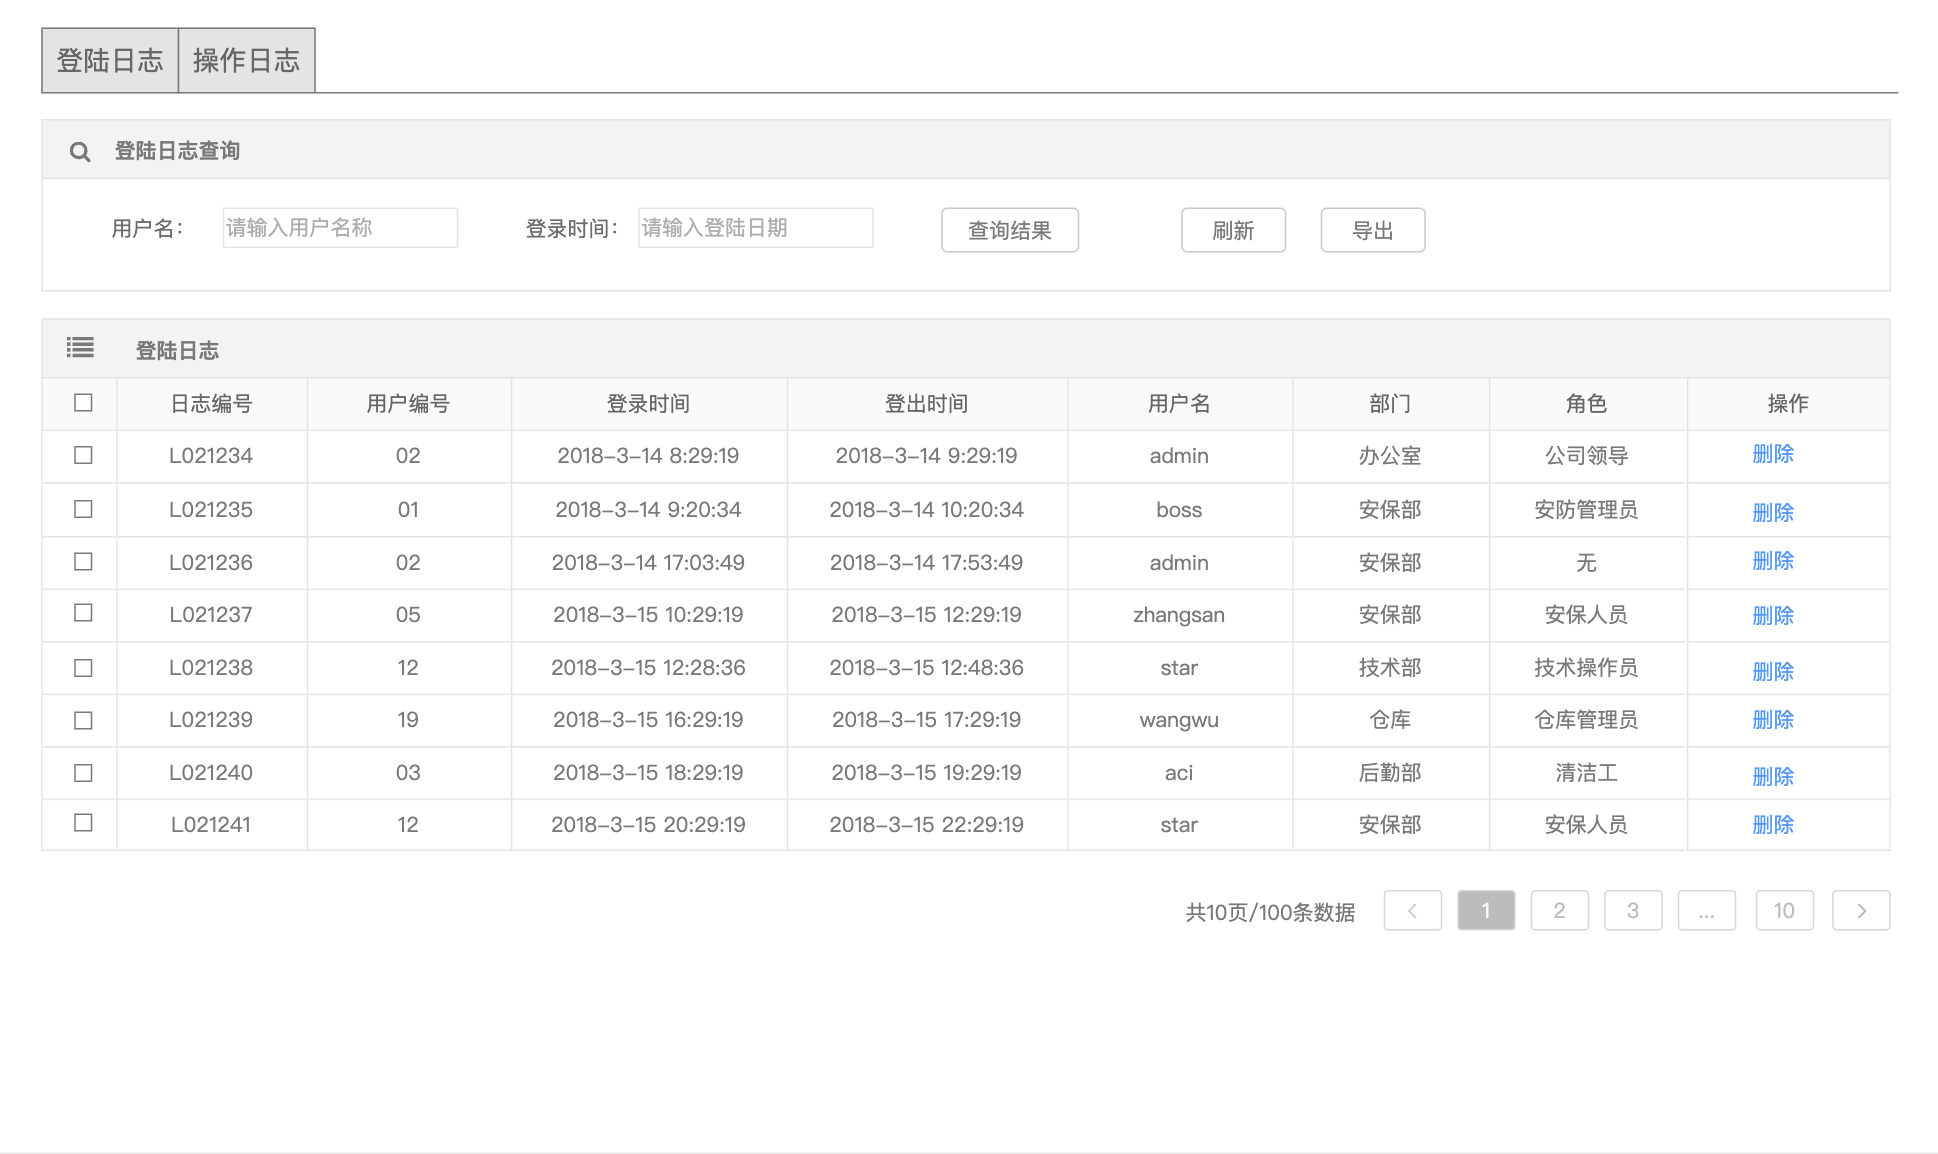The width and height of the screenshot is (1938, 1154).
Task: Click the list icon beside 登陆日志
Action: tap(80, 348)
